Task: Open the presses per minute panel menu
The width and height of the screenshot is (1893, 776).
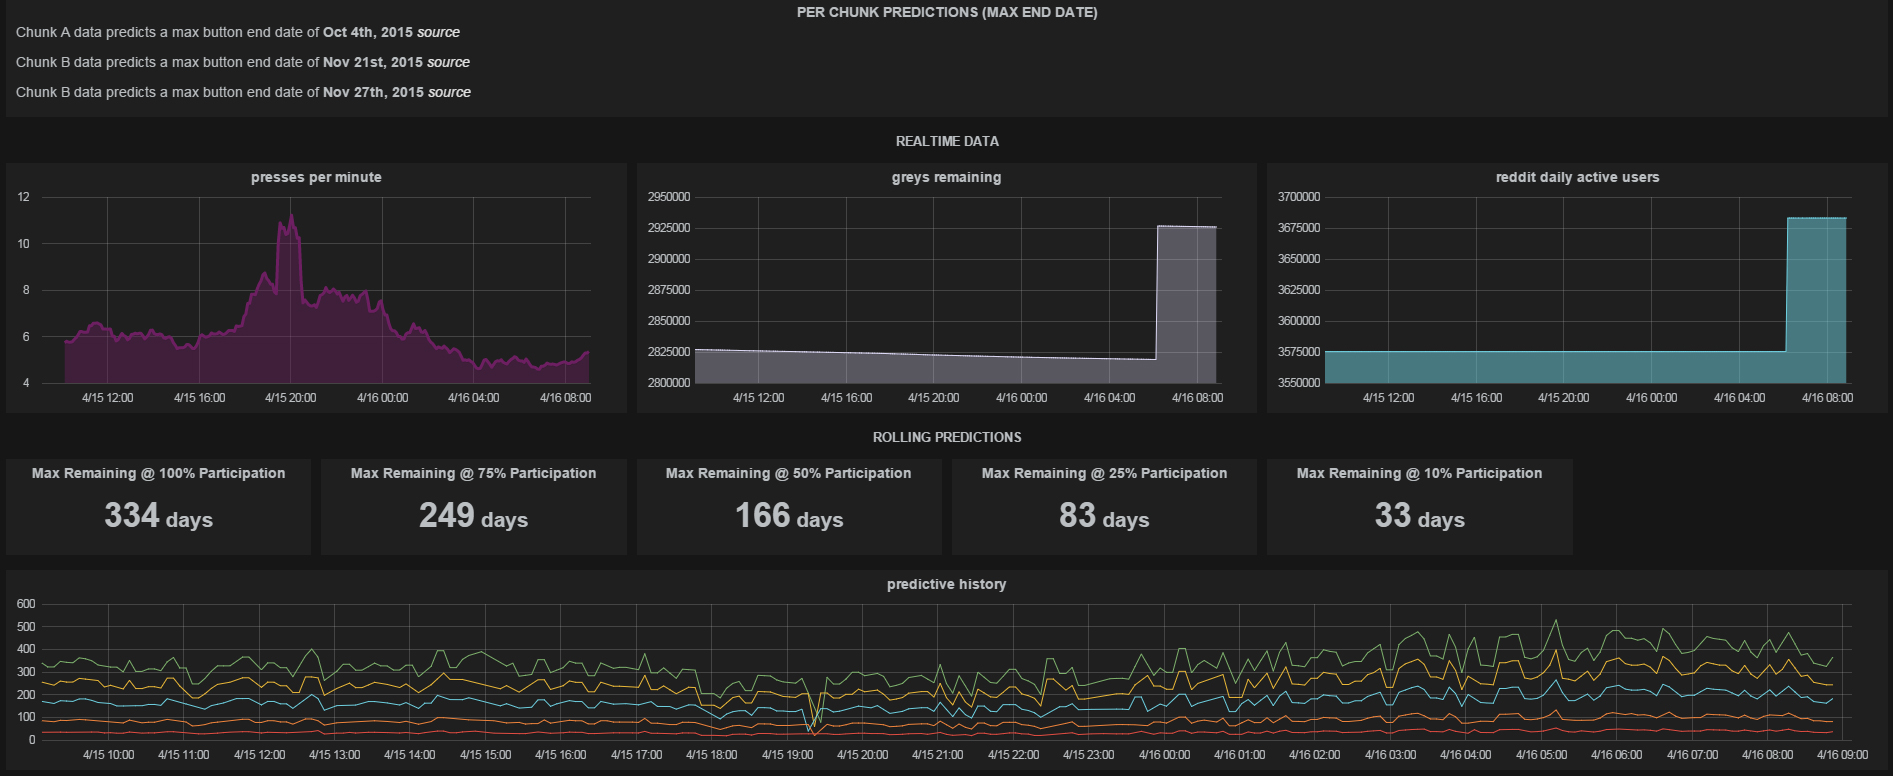Action: click(316, 177)
